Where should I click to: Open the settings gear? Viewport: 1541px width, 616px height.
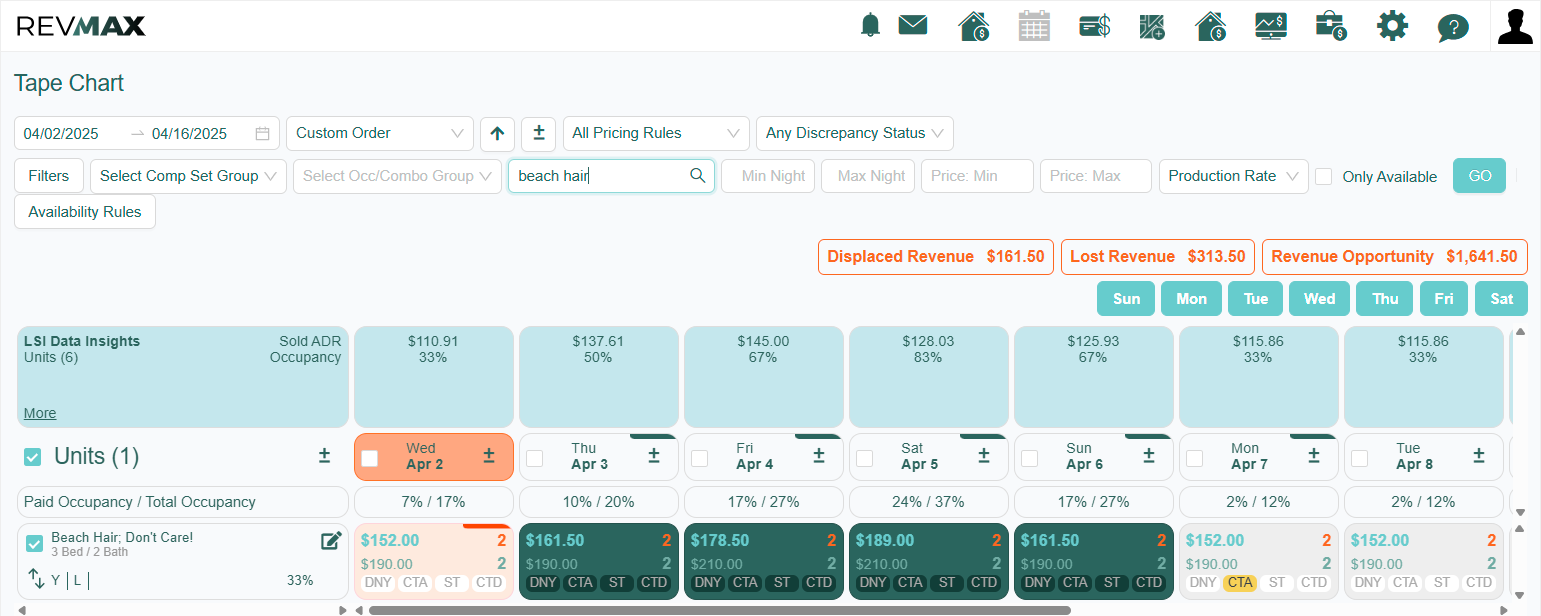[x=1392, y=26]
